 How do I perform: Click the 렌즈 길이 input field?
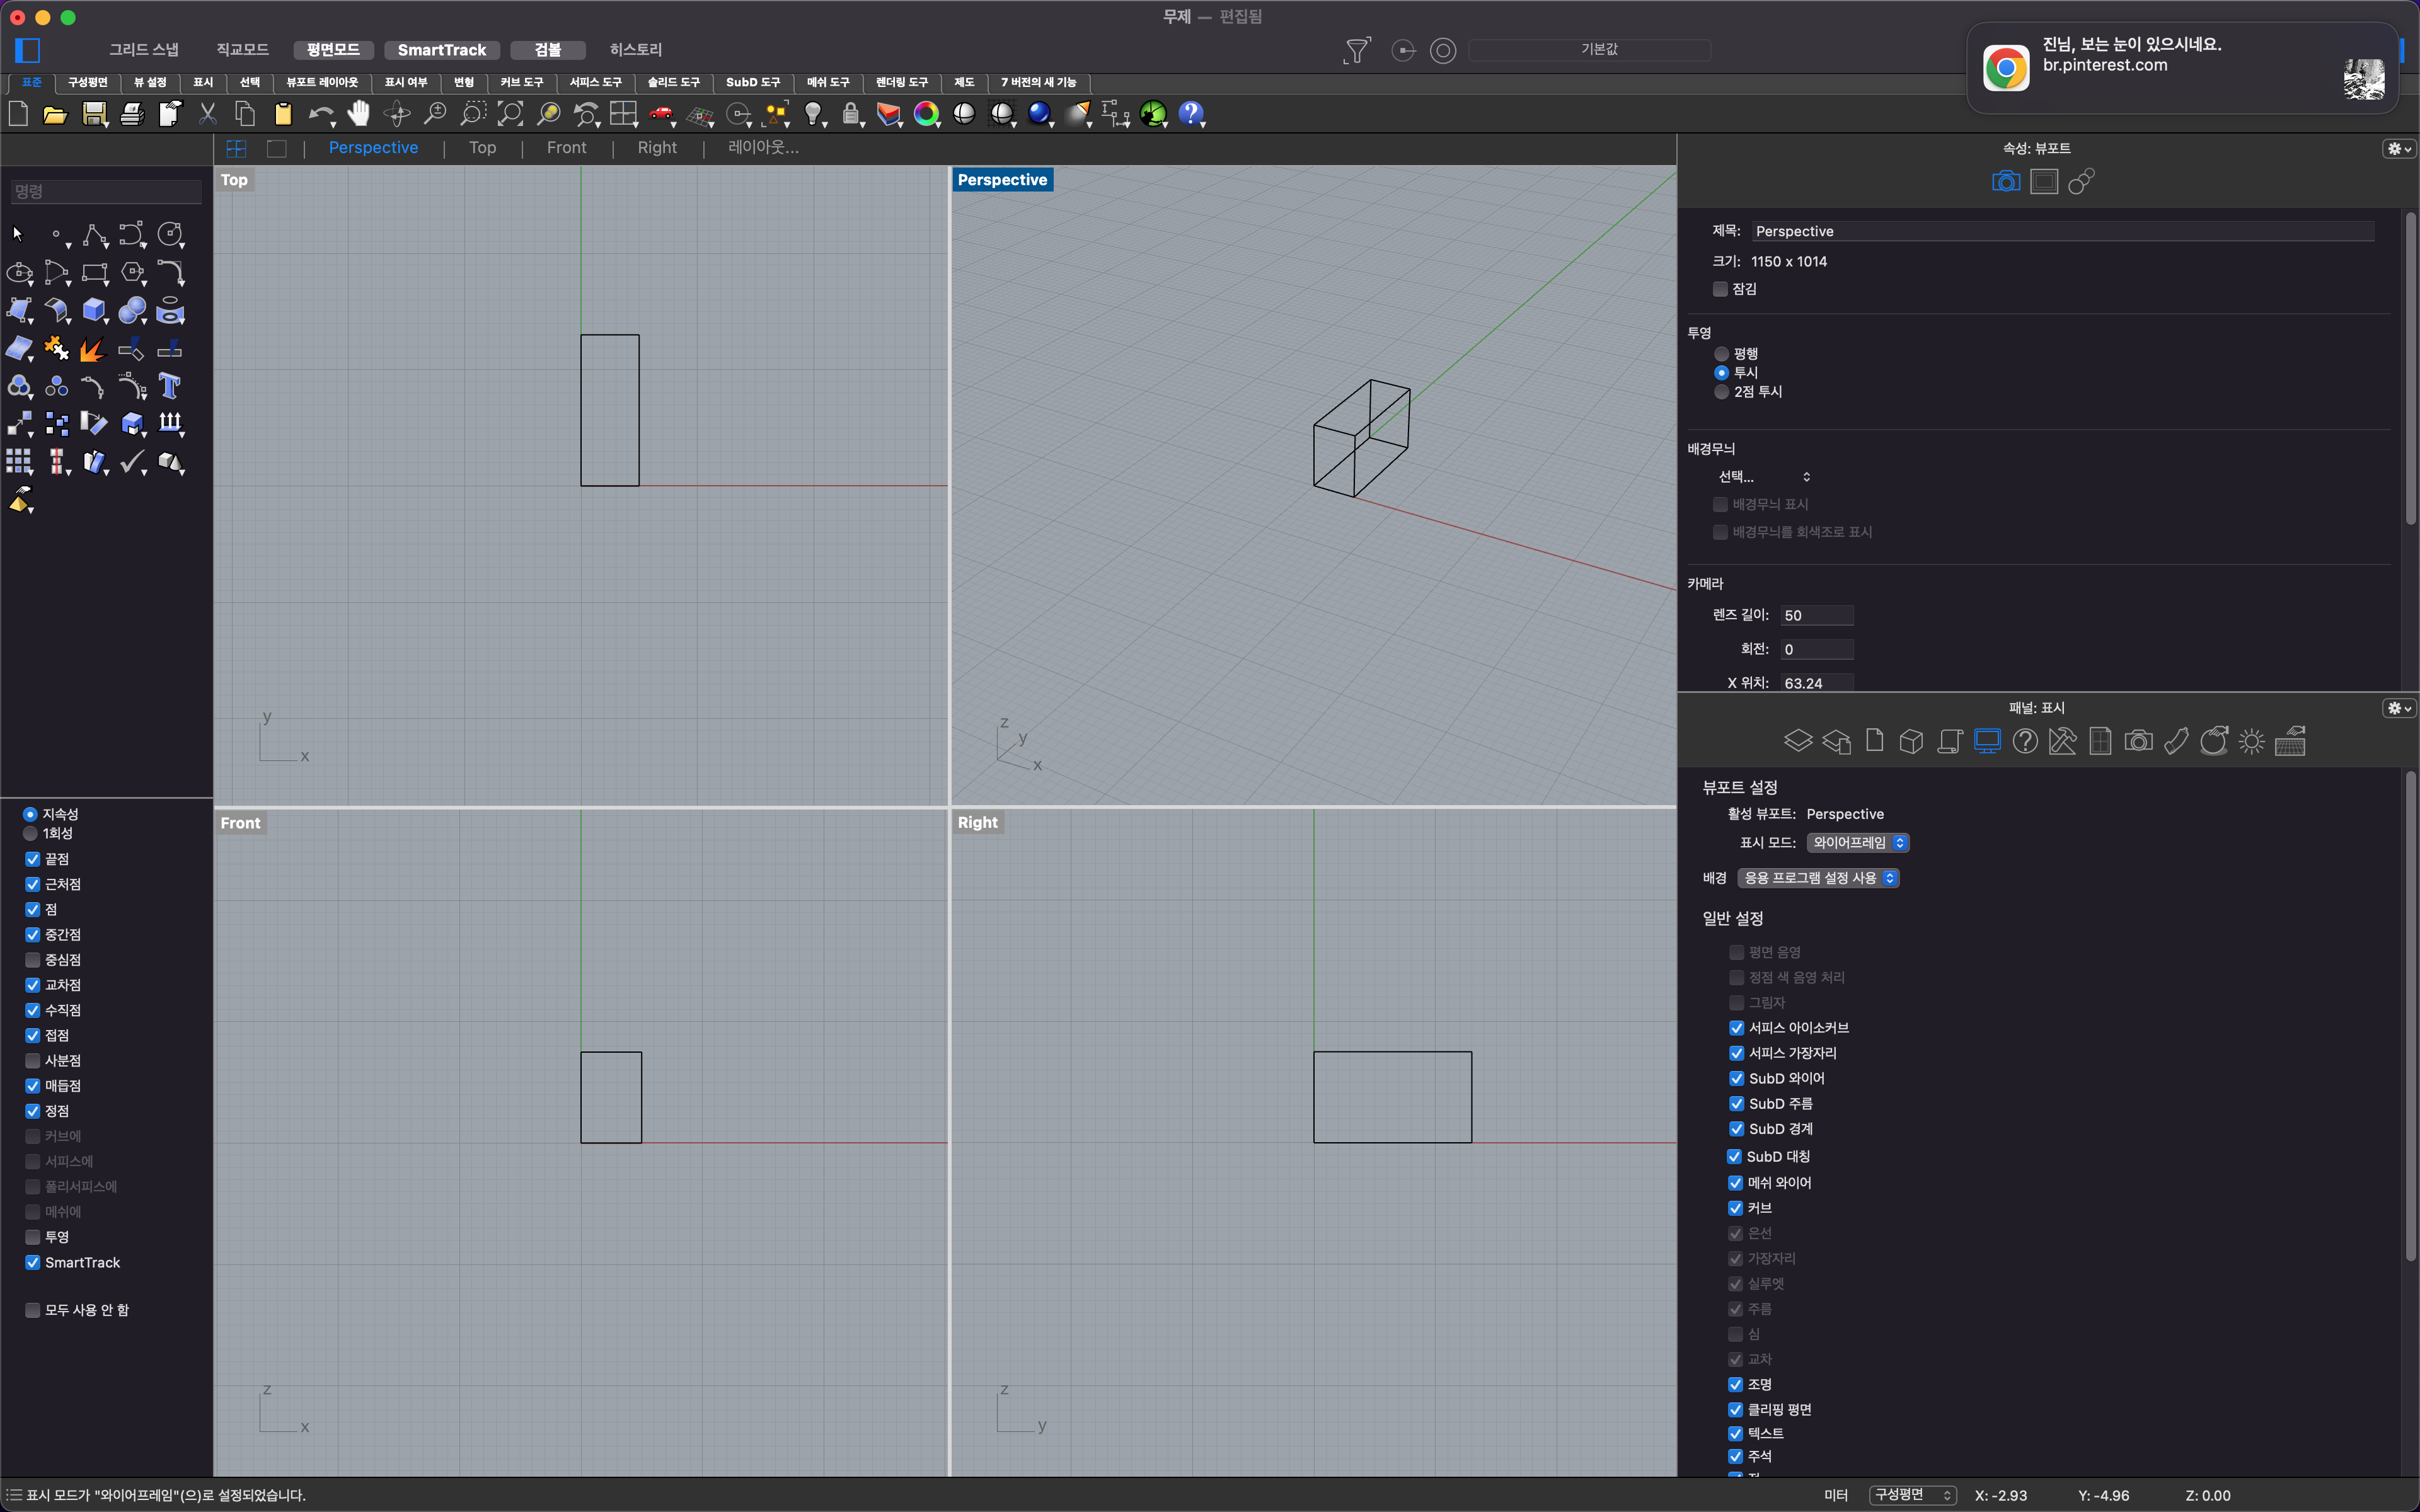point(1817,616)
